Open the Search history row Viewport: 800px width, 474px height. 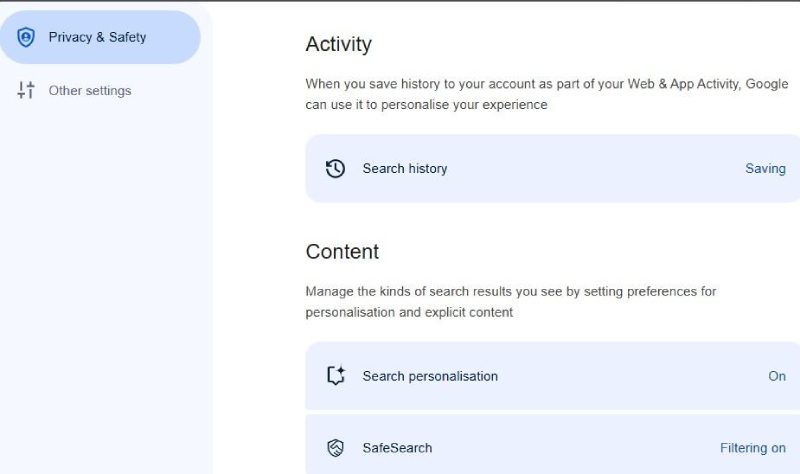click(553, 168)
